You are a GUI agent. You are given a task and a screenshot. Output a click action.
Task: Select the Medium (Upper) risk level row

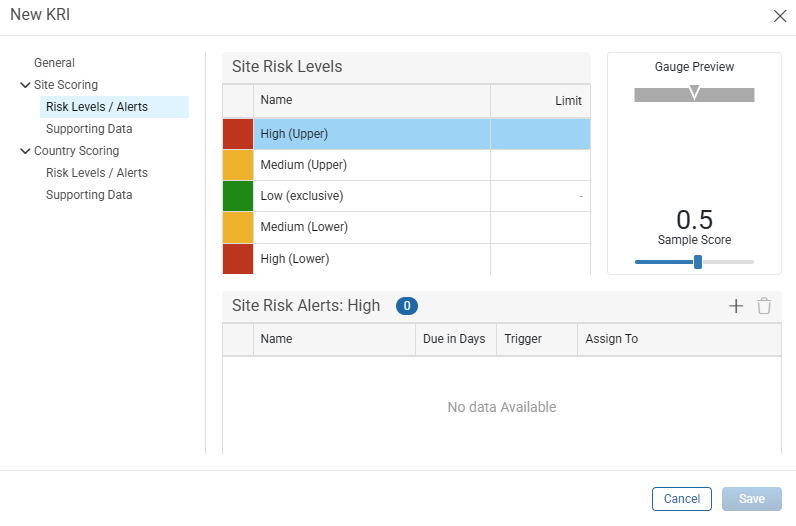coord(407,165)
